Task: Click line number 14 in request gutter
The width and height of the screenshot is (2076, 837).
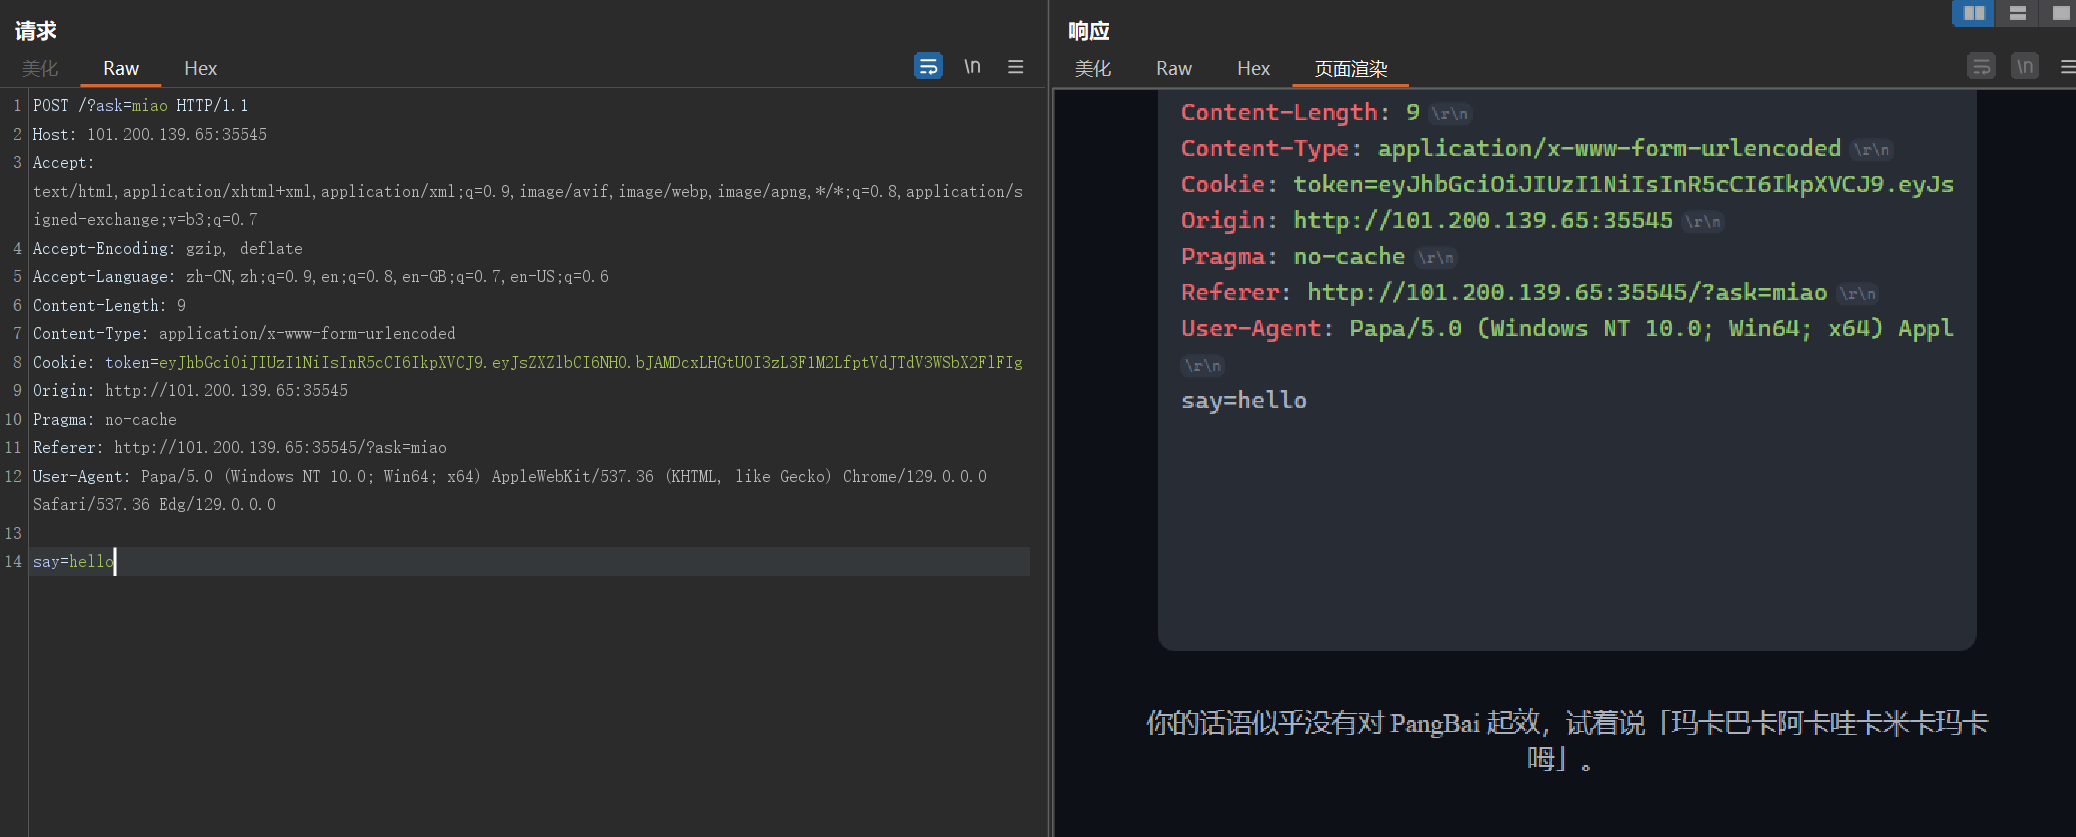Action: click(x=13, y=561)
